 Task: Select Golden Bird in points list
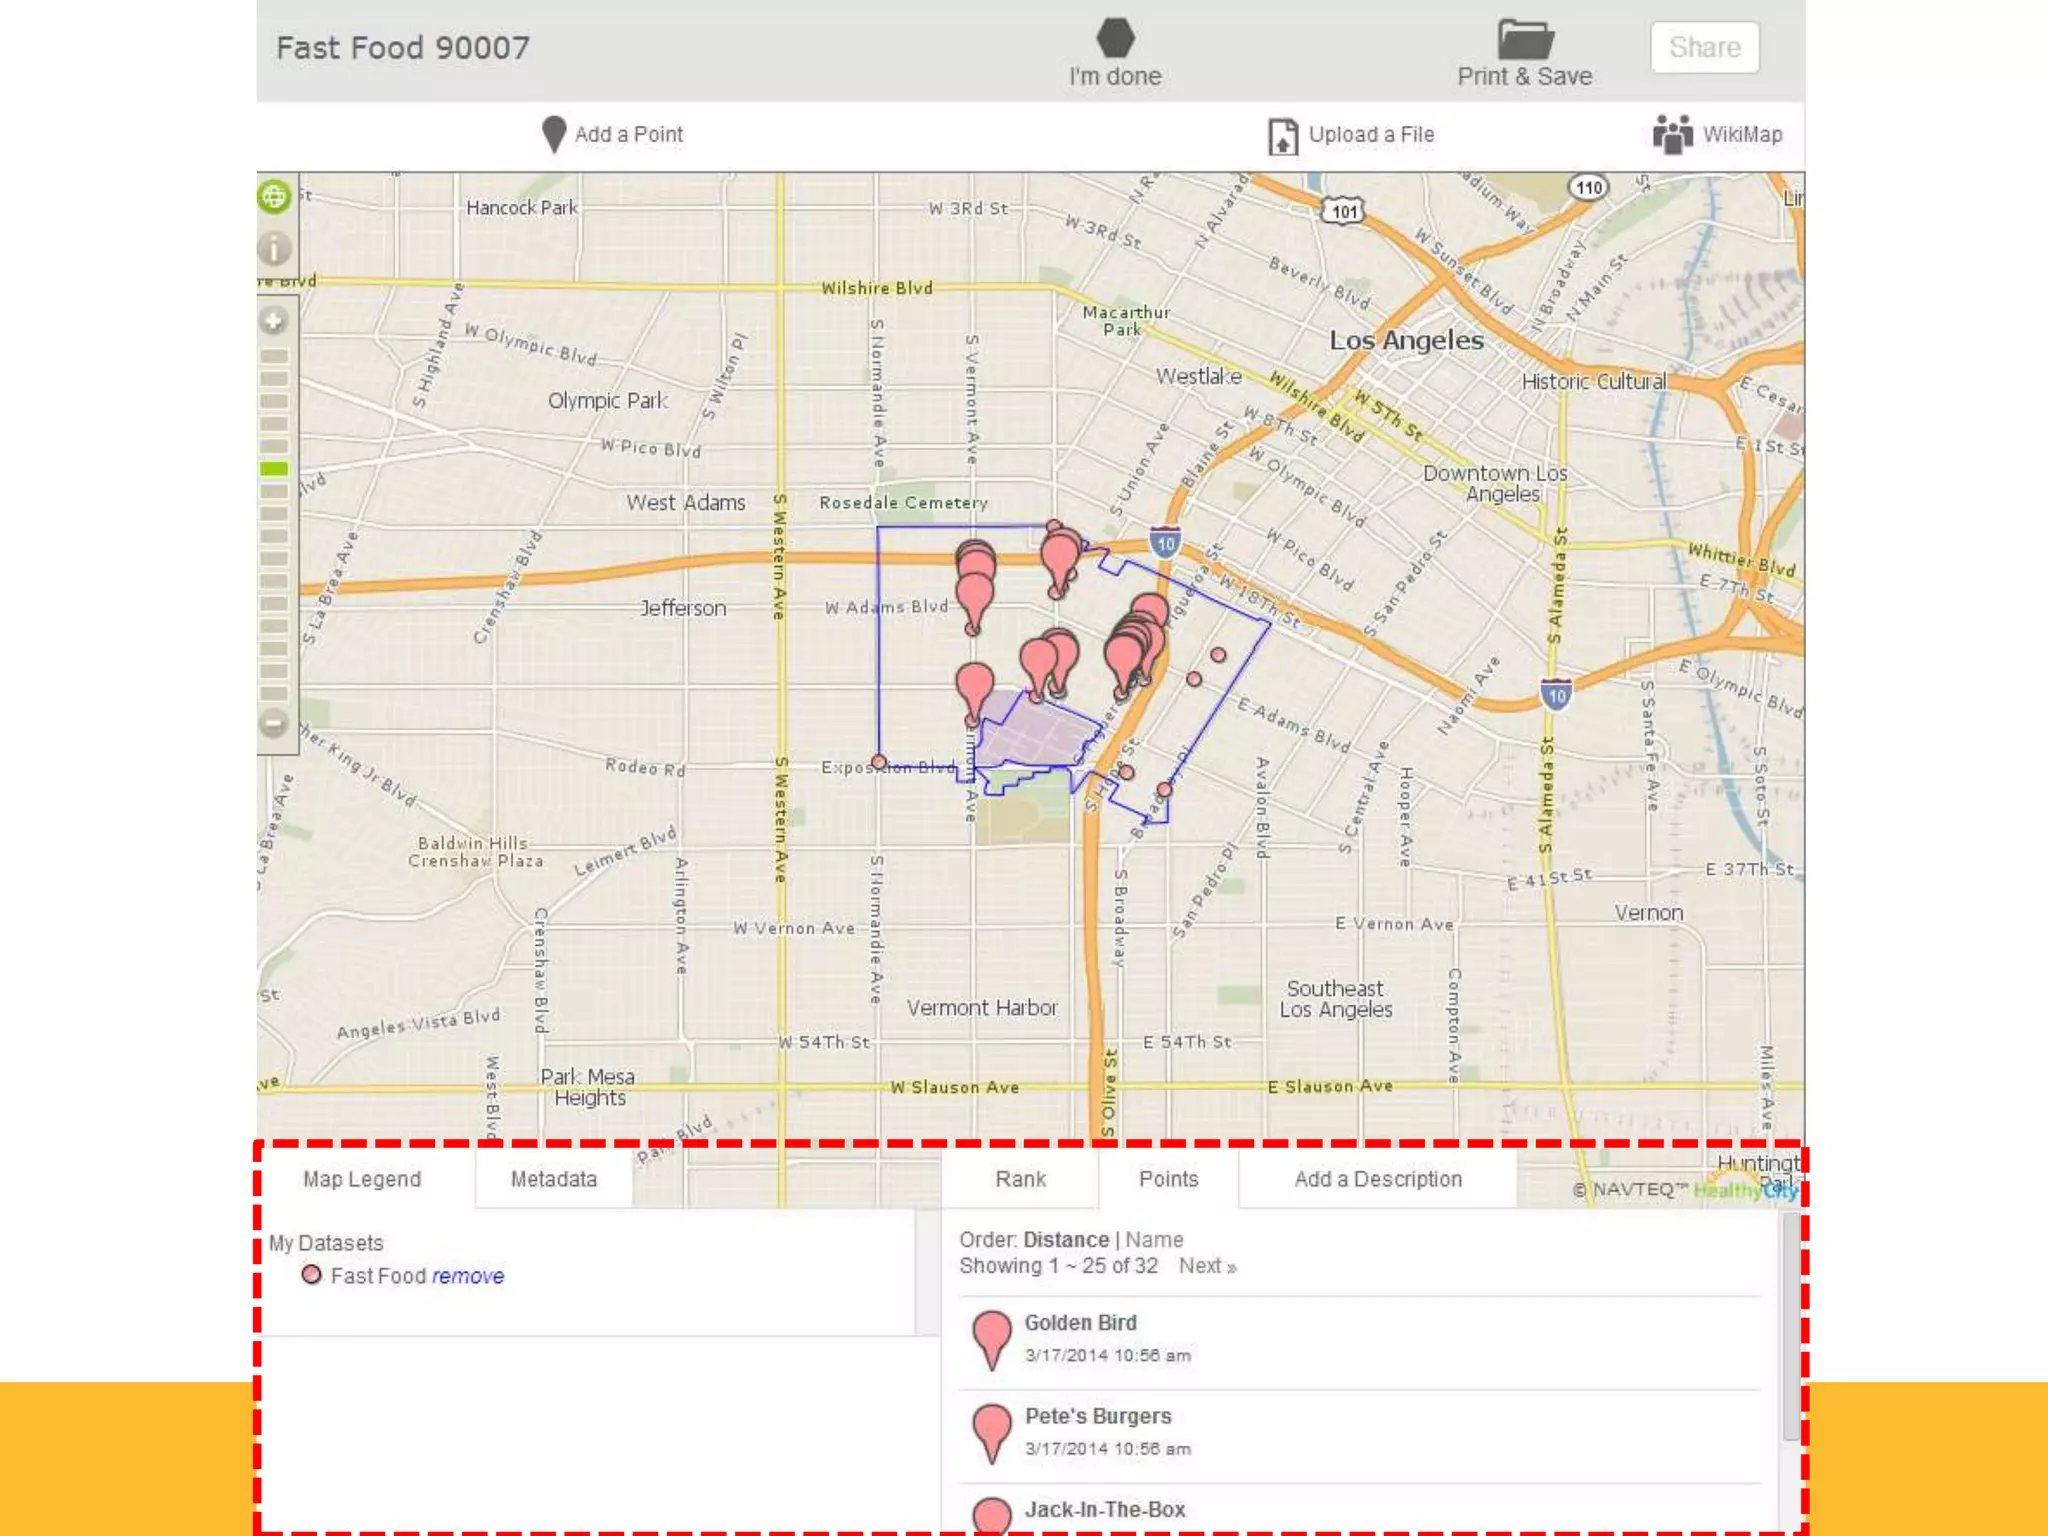click(x=1080, y=1323)
